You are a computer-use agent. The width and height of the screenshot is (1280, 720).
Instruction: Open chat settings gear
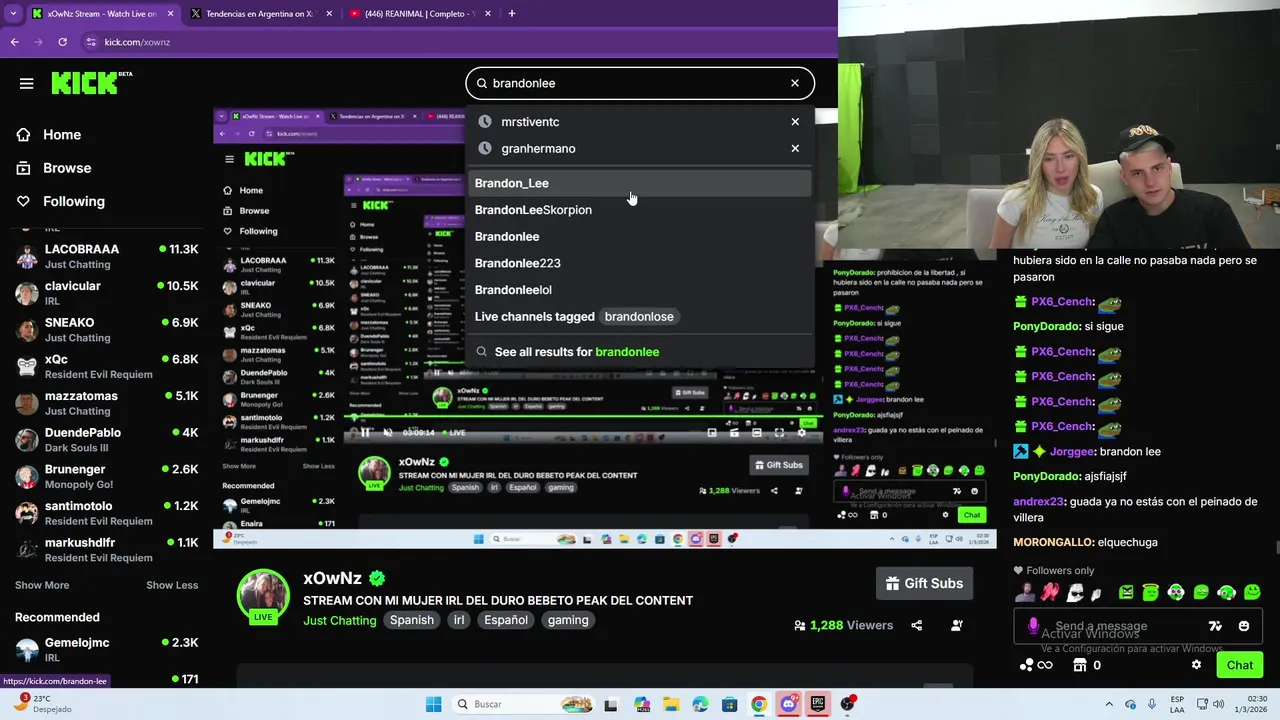[x=1196, y=665]
